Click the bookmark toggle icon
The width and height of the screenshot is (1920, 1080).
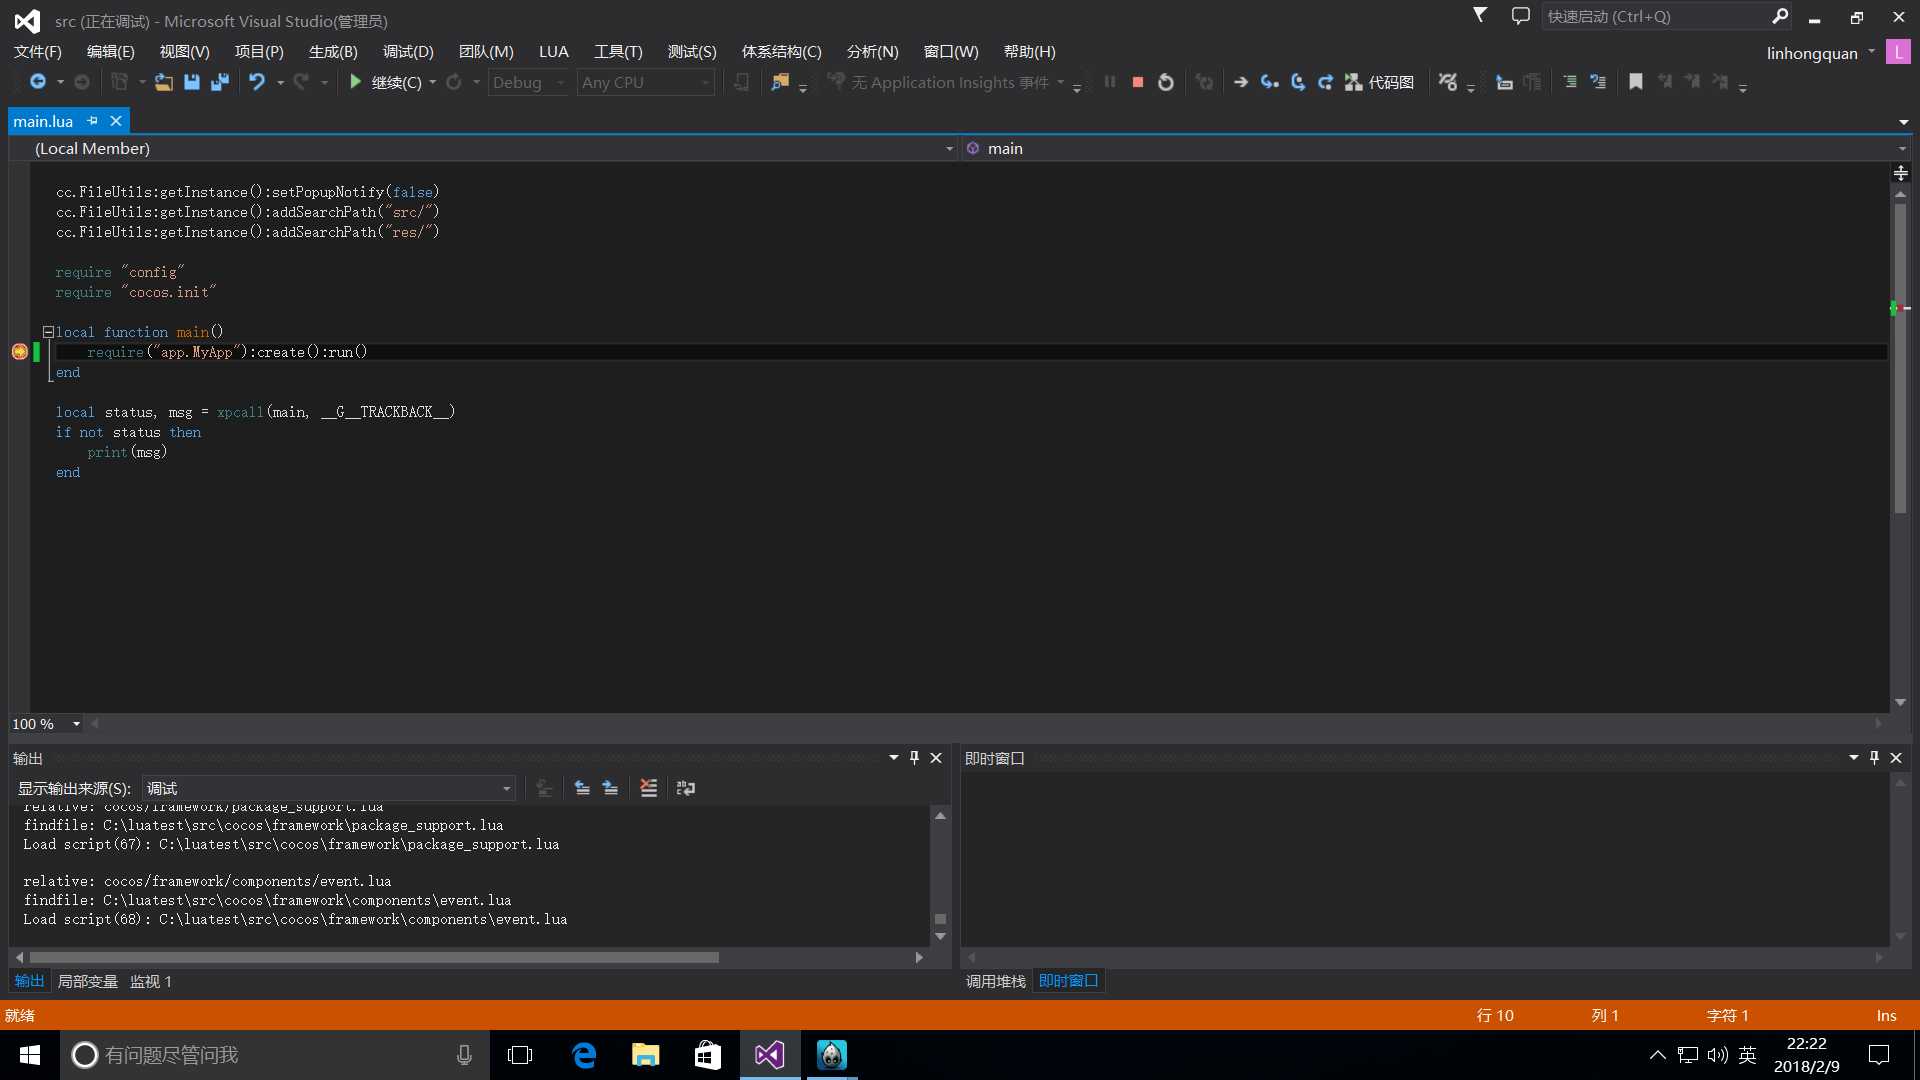pyautogui.click(x=1636, y=82)
